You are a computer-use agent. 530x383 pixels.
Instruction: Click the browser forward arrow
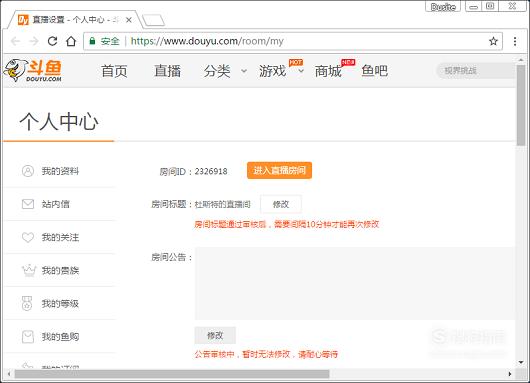coord(33,41)
